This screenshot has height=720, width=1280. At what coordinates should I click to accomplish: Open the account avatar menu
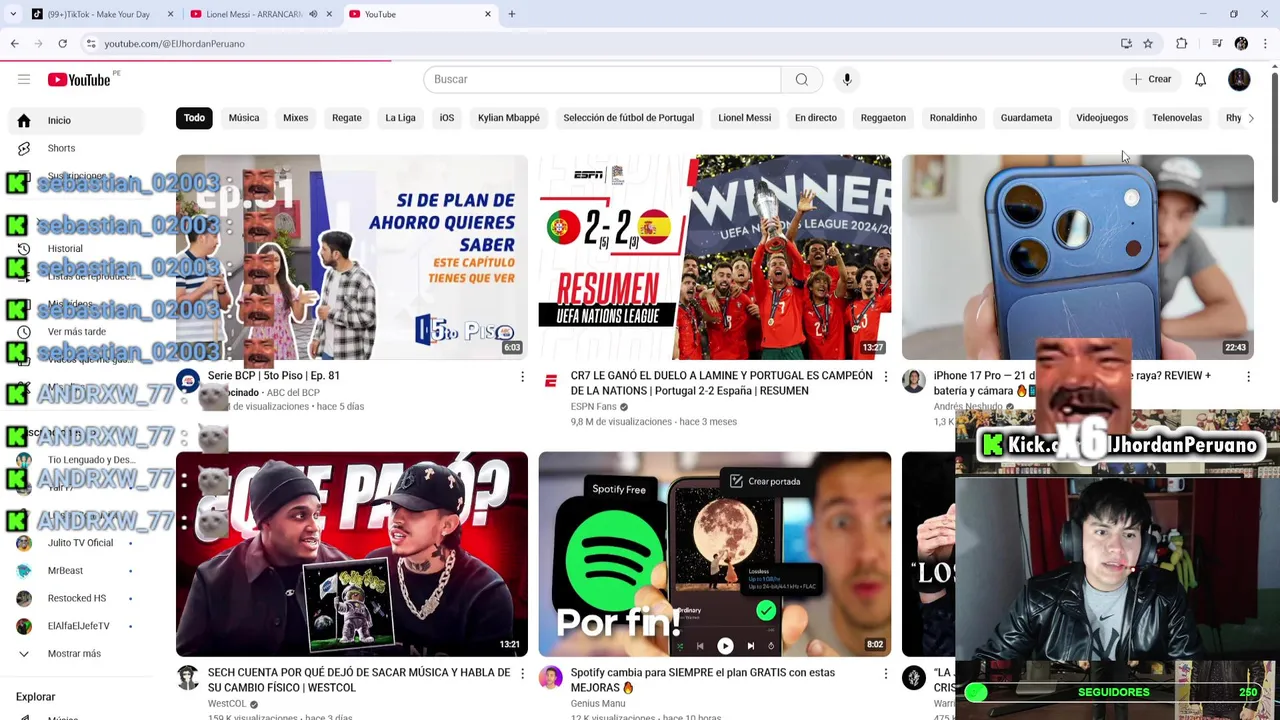1239,79
